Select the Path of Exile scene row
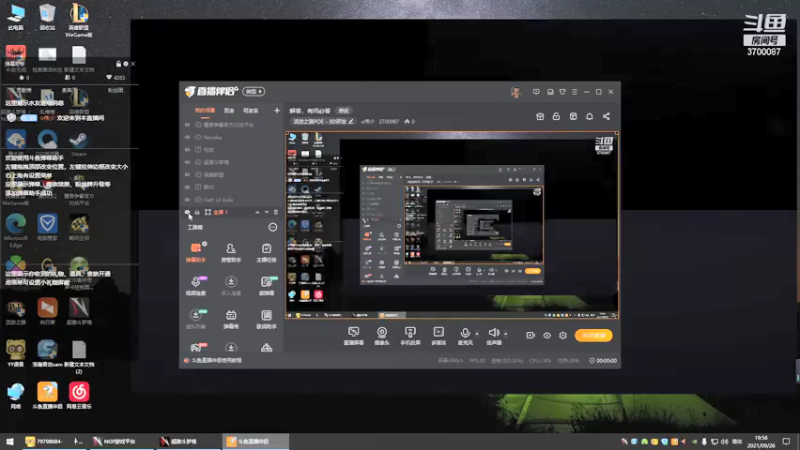This screenshot has width=800, height=450. pos(232,199)
